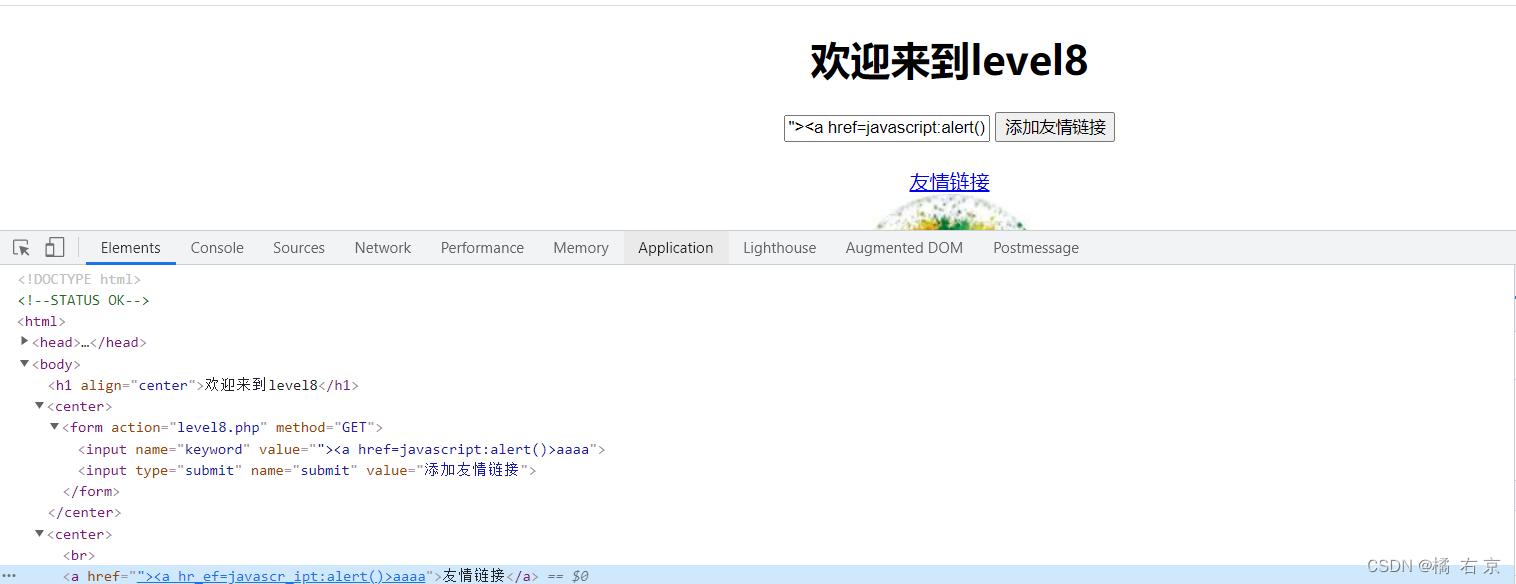Select the input name keyword row
Screen dimensions: 1516x584
pos(342,449)
